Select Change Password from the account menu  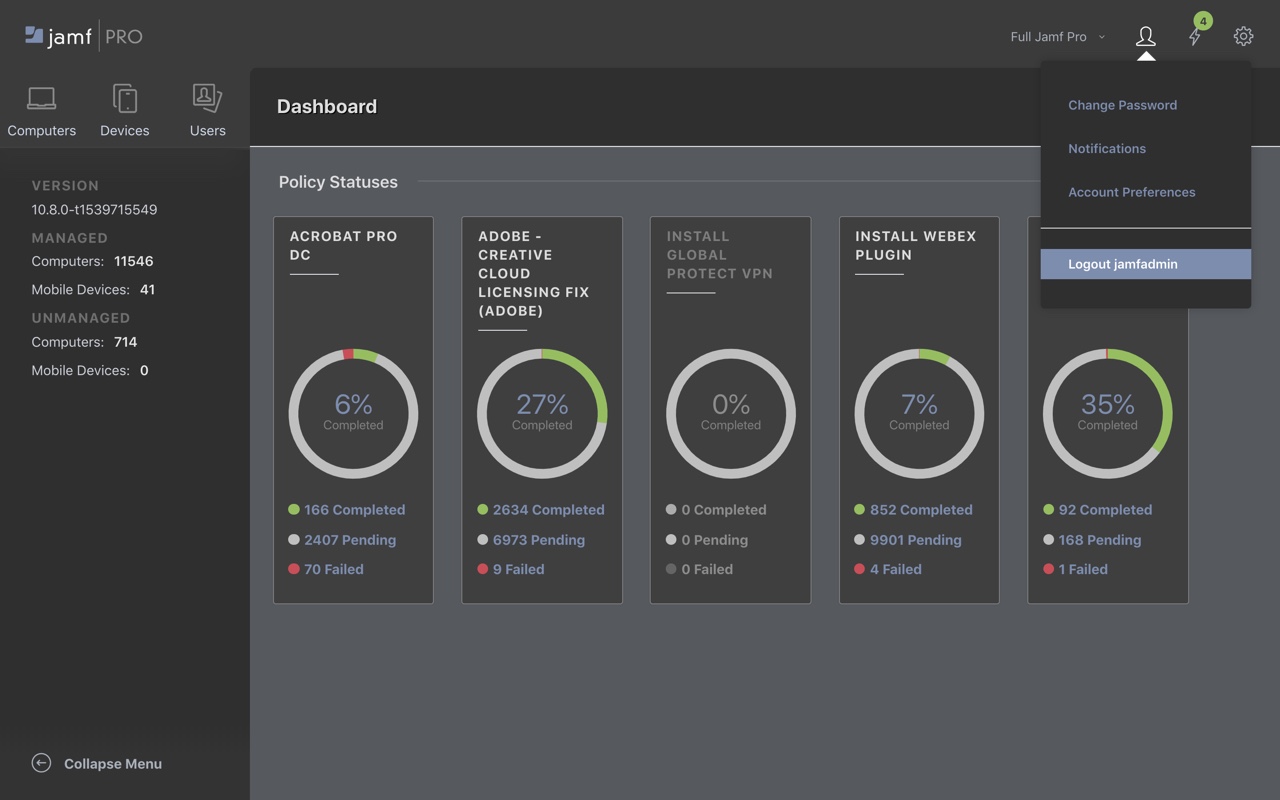tap(1122, 104)
